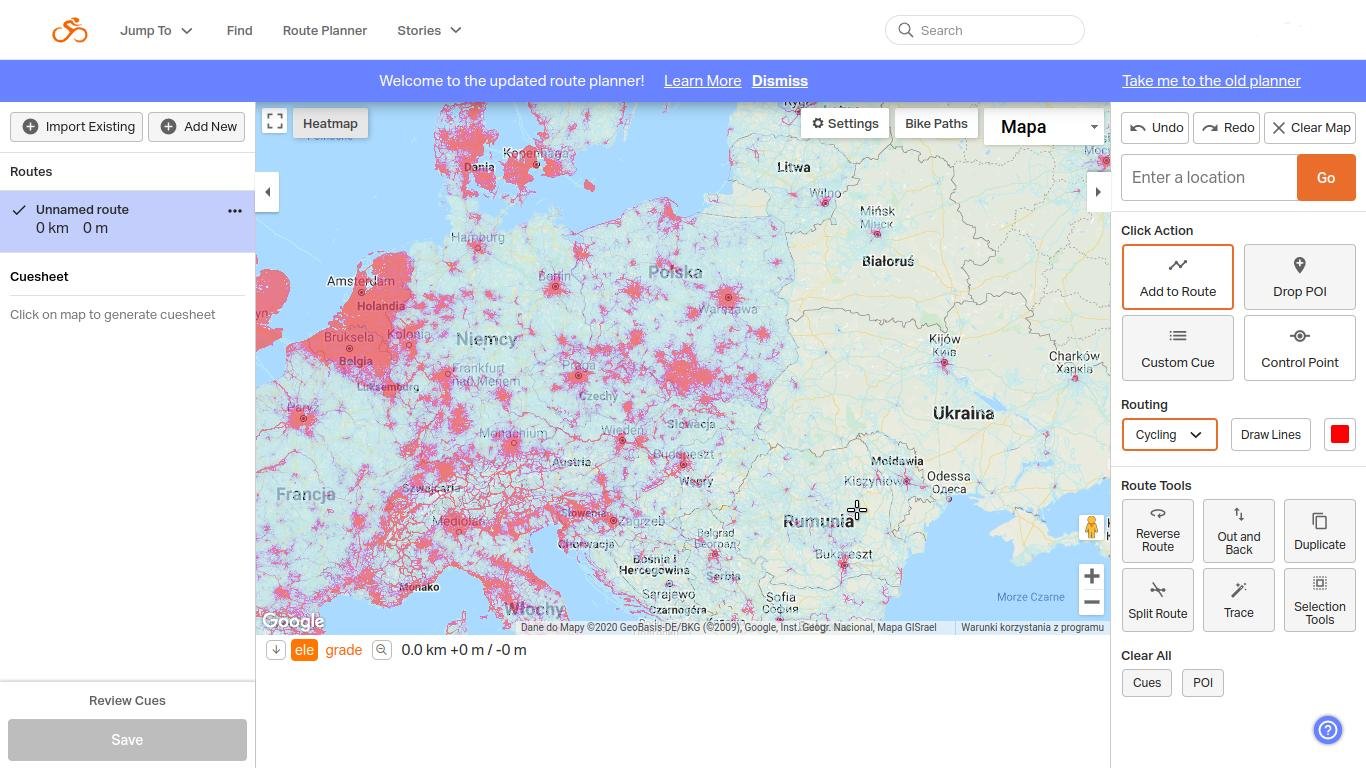
Task: Select the Trace tool
Action: tap(1238, 600)
